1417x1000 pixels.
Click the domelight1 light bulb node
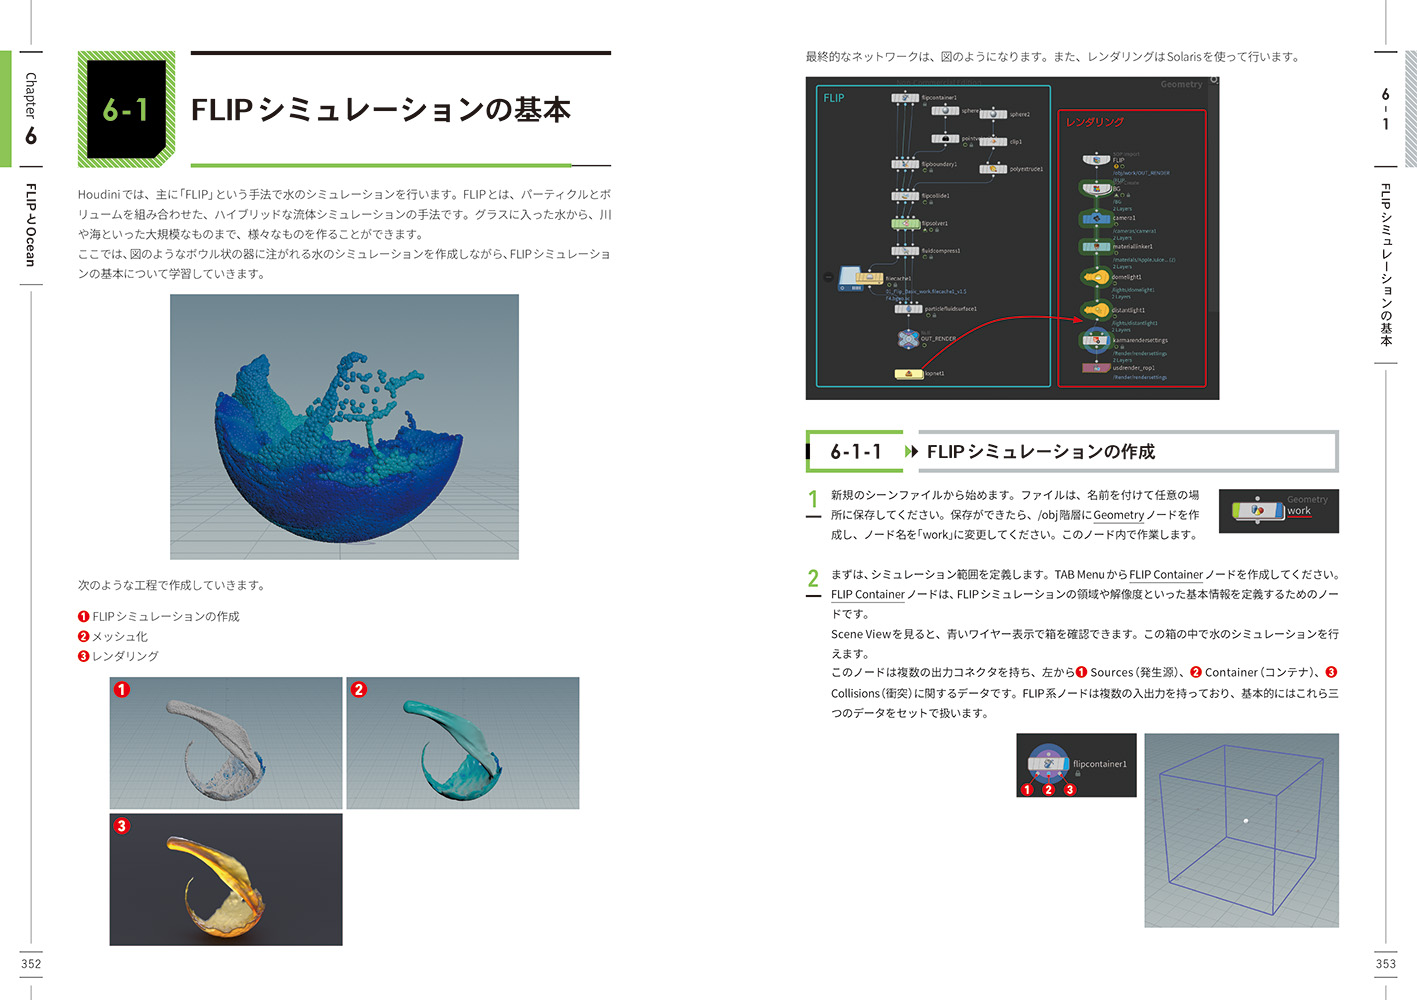click(x=1095, y=278)
